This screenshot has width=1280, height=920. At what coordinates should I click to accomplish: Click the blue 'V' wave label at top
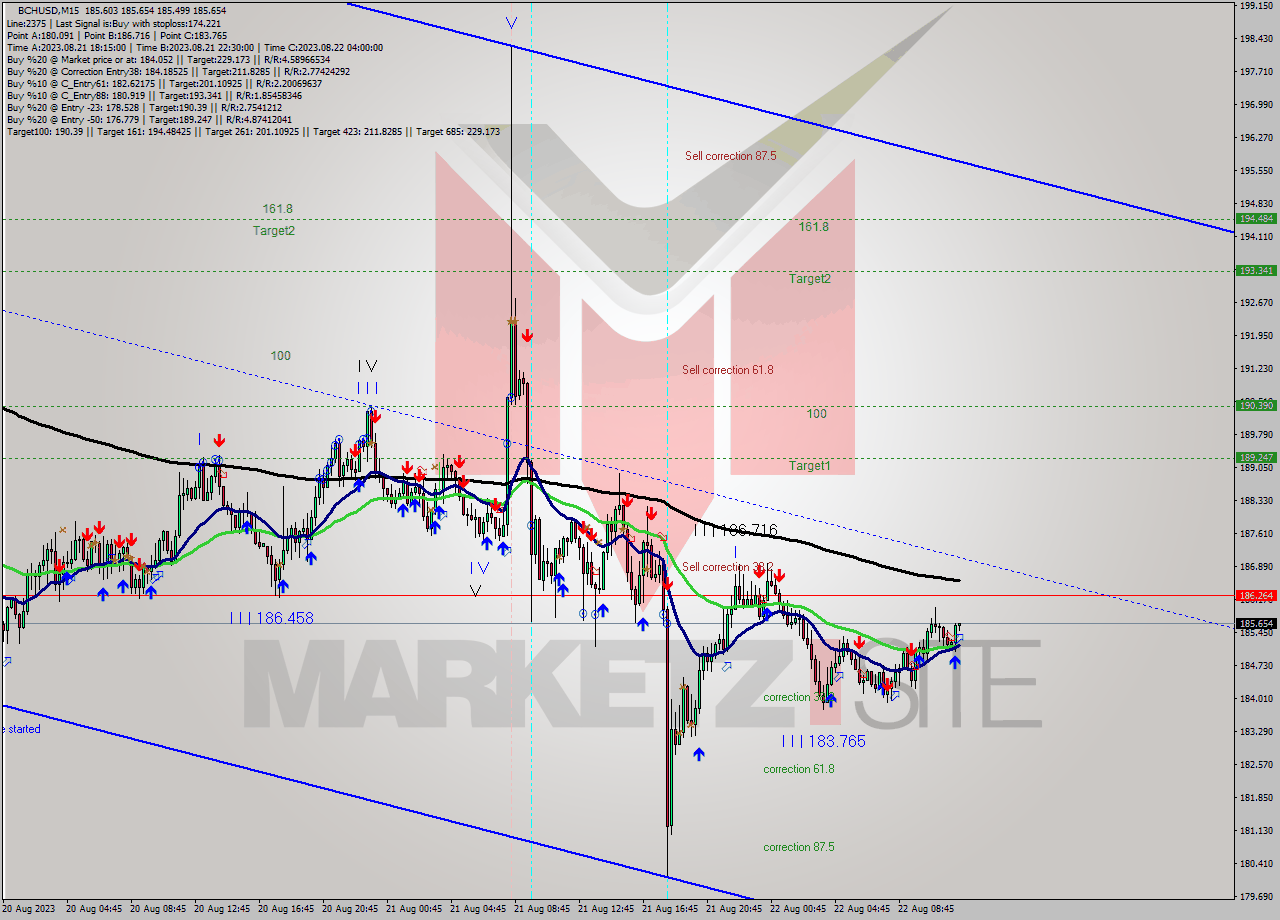(x=511, y=23)
